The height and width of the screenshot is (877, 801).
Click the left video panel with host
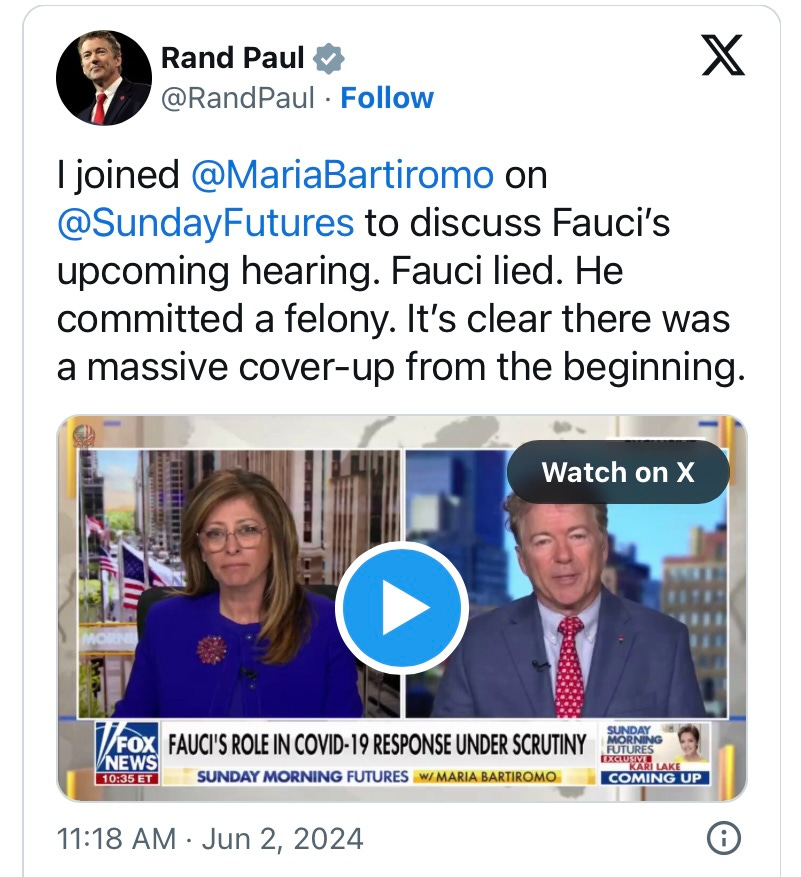(239, 583)
